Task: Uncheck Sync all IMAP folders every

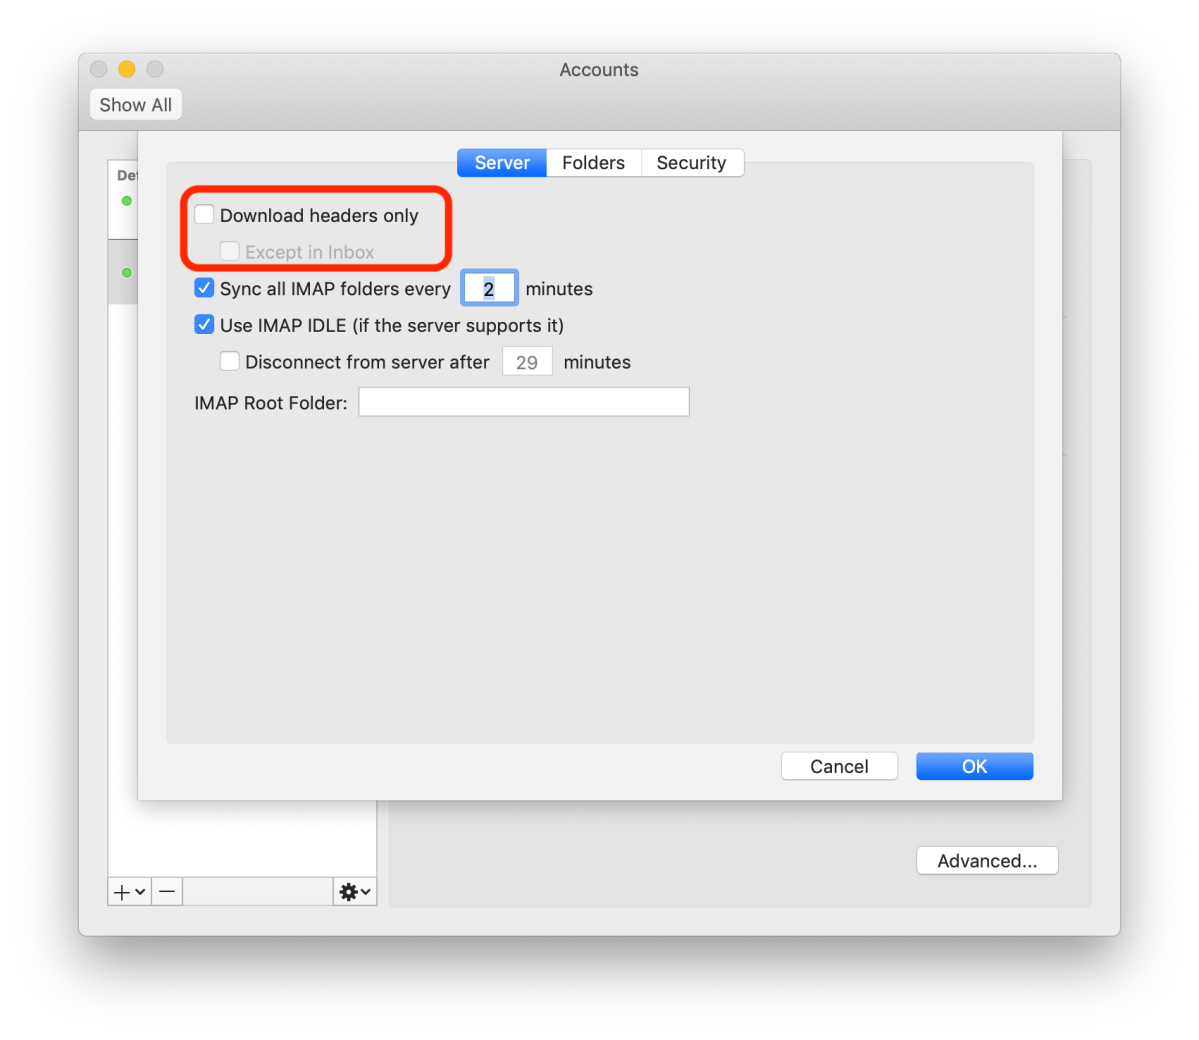Action: pyautogui.click(x=204, y=288)
